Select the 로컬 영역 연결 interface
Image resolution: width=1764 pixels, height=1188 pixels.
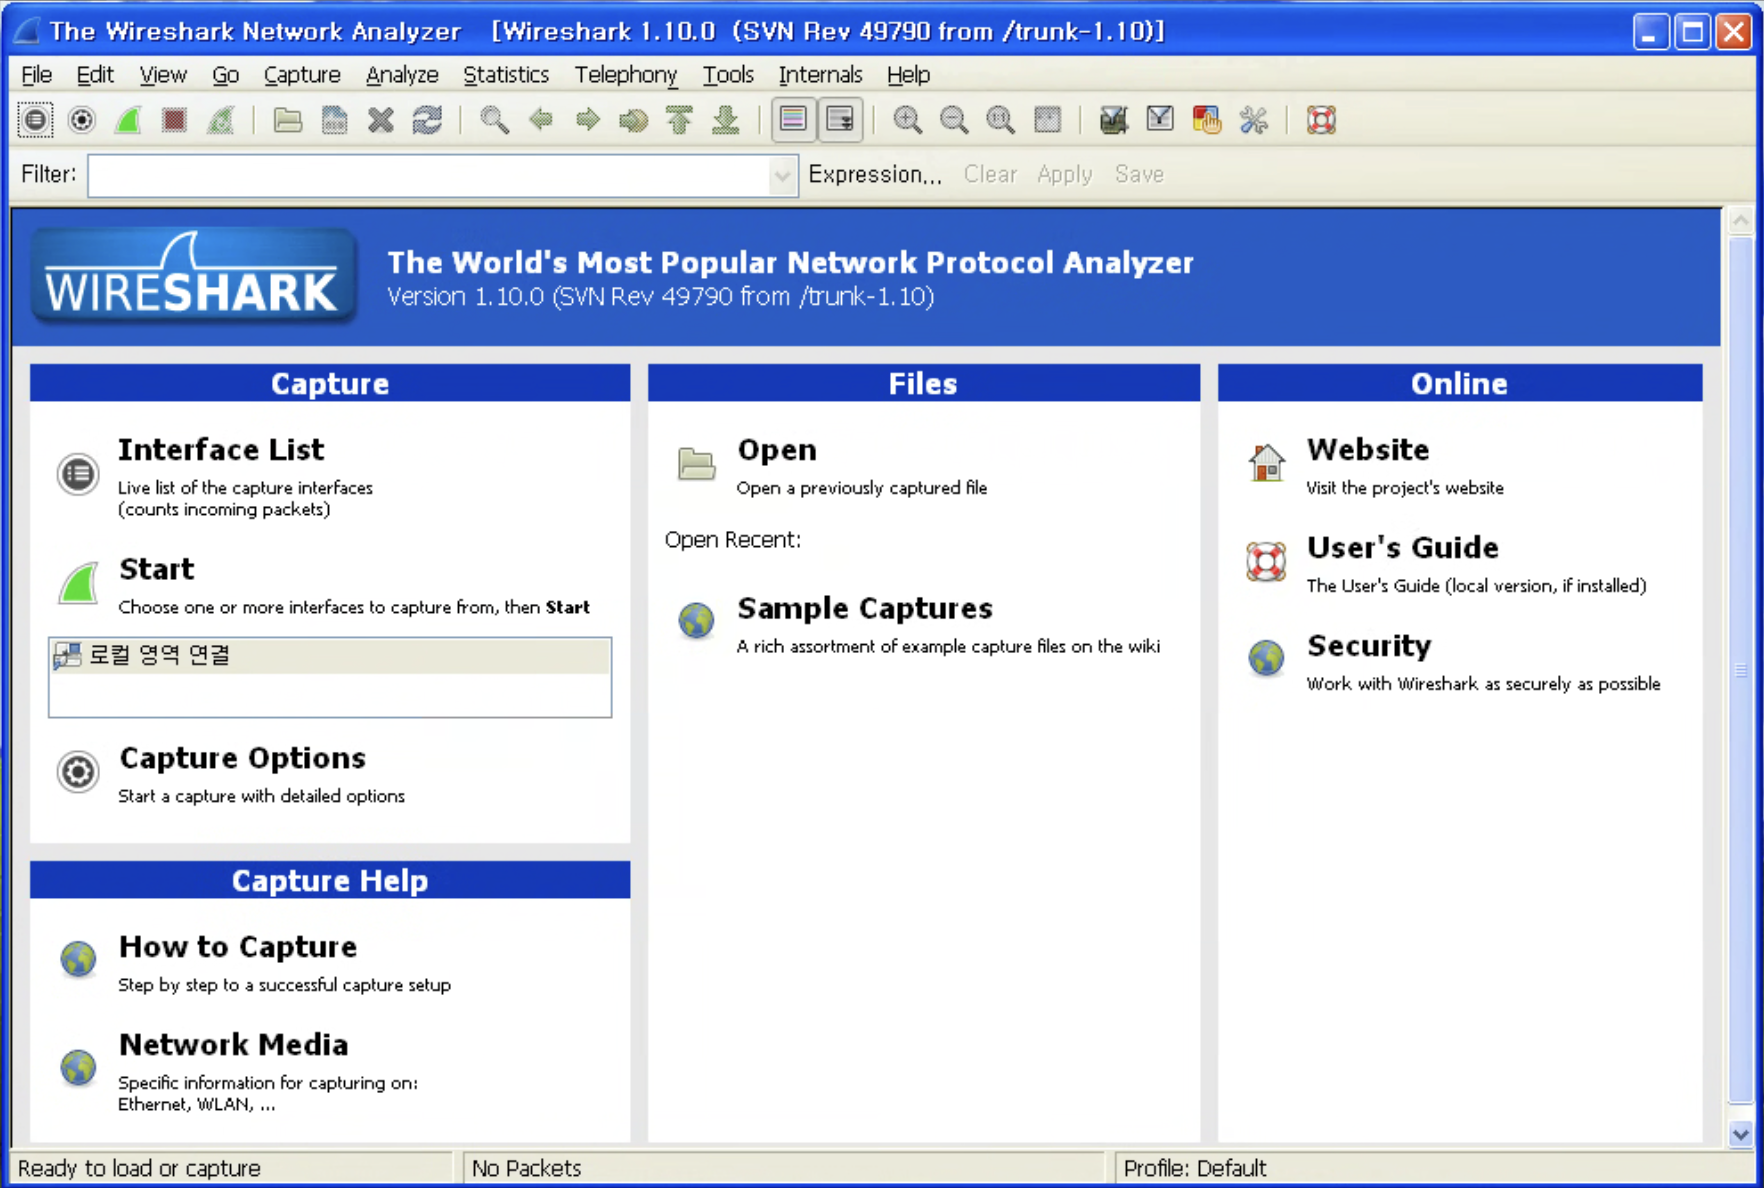click(330, 656)
